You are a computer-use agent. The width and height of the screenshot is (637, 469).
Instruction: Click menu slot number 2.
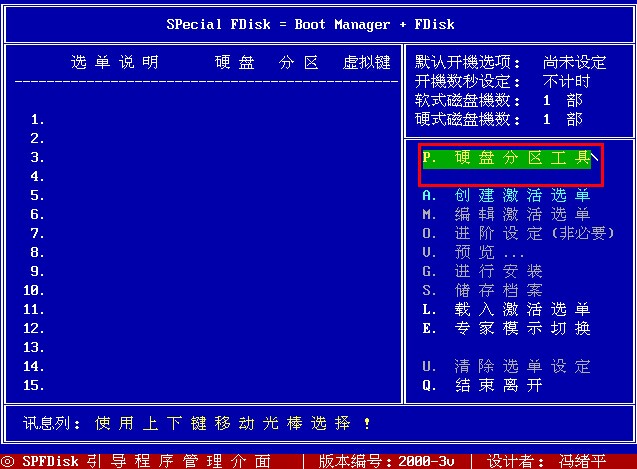coord(37,139)
